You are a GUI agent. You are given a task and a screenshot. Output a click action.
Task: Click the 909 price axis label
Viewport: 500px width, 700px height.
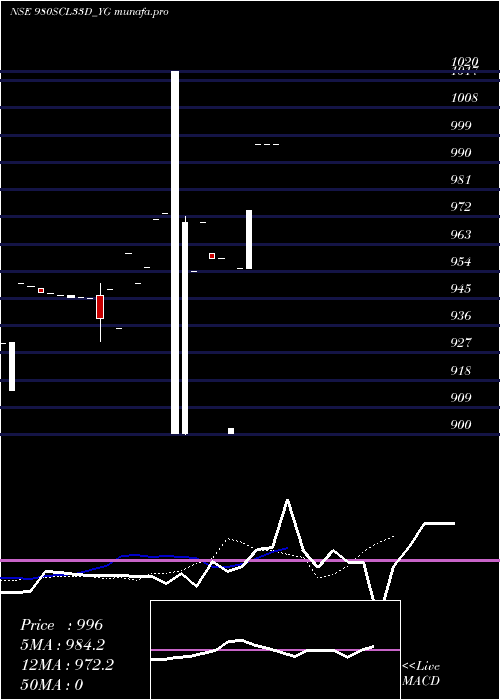pos(461,397)
